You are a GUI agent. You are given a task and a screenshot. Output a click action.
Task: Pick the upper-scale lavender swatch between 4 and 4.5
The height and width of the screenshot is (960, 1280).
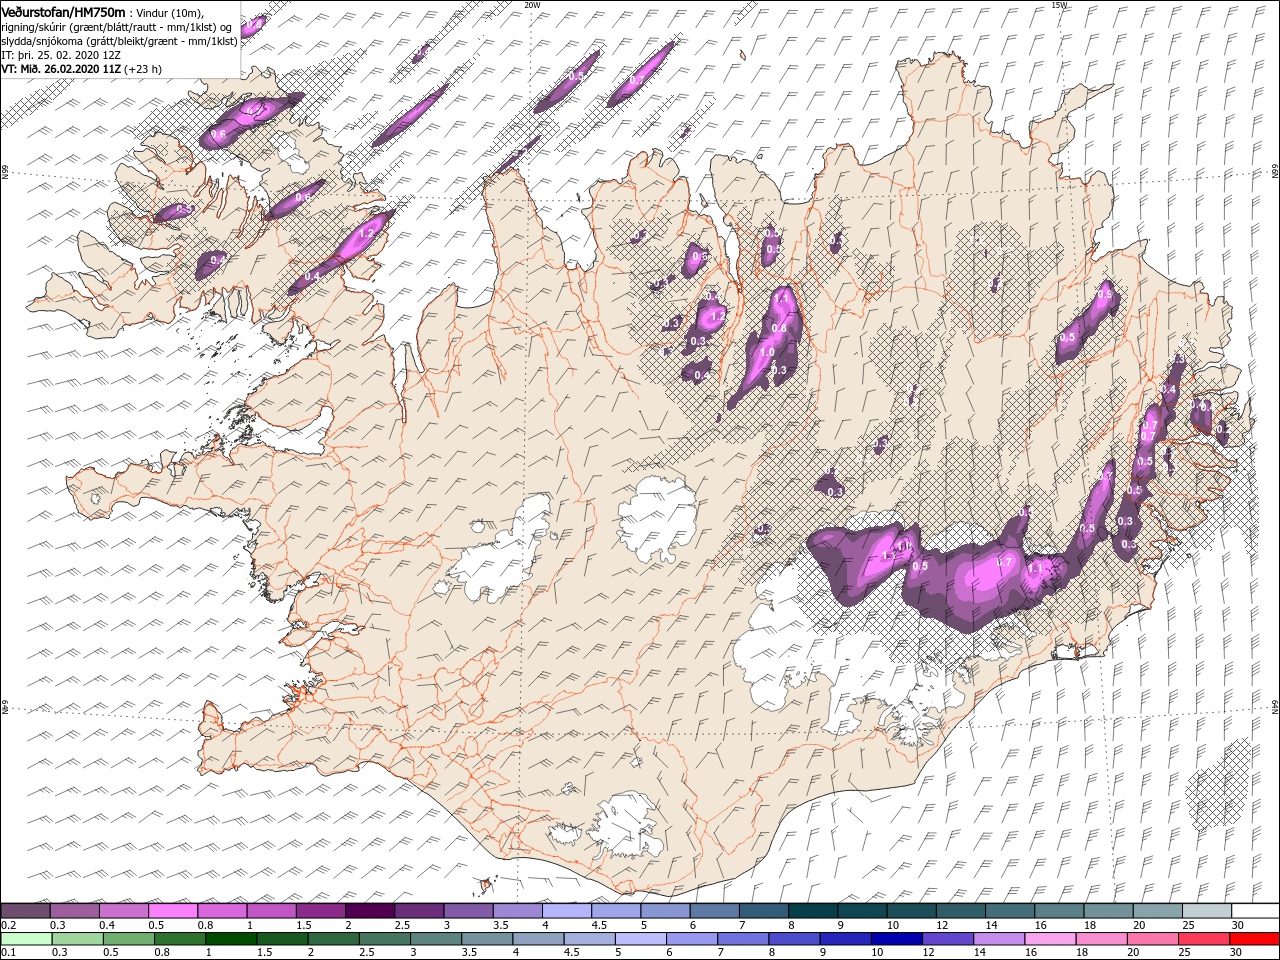(566, 911)
